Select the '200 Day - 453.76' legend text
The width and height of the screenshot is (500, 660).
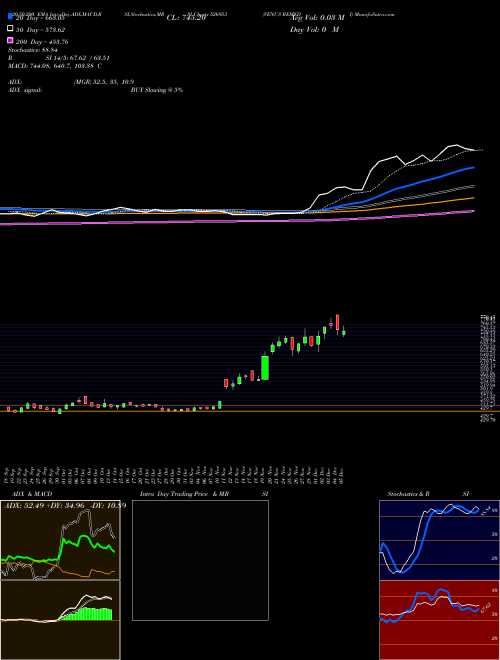click(x=42, y=42)
